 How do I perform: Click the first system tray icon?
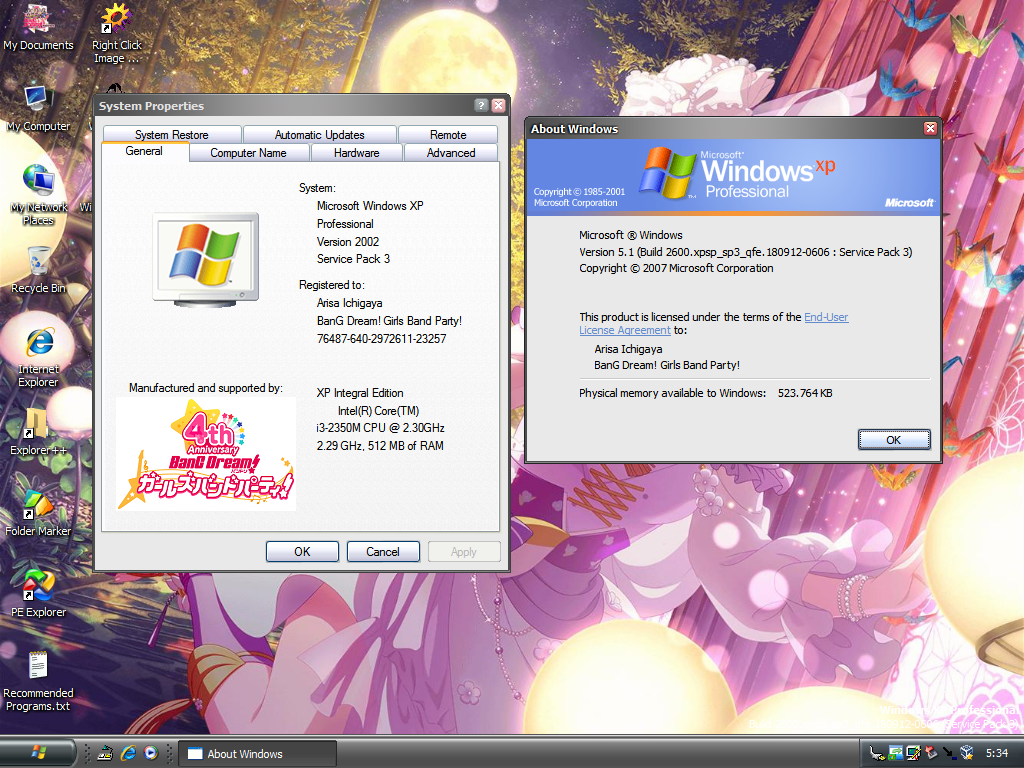[x=877, y=754]
